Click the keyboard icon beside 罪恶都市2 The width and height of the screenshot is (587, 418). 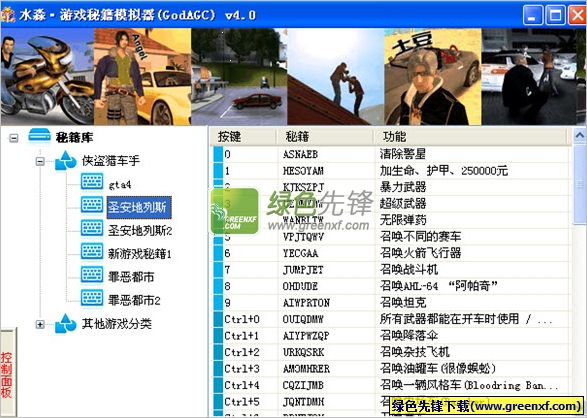[x=92, y=298]
